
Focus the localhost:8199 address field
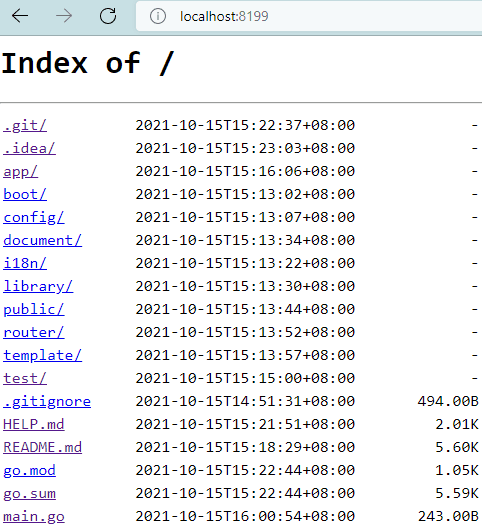309,16
